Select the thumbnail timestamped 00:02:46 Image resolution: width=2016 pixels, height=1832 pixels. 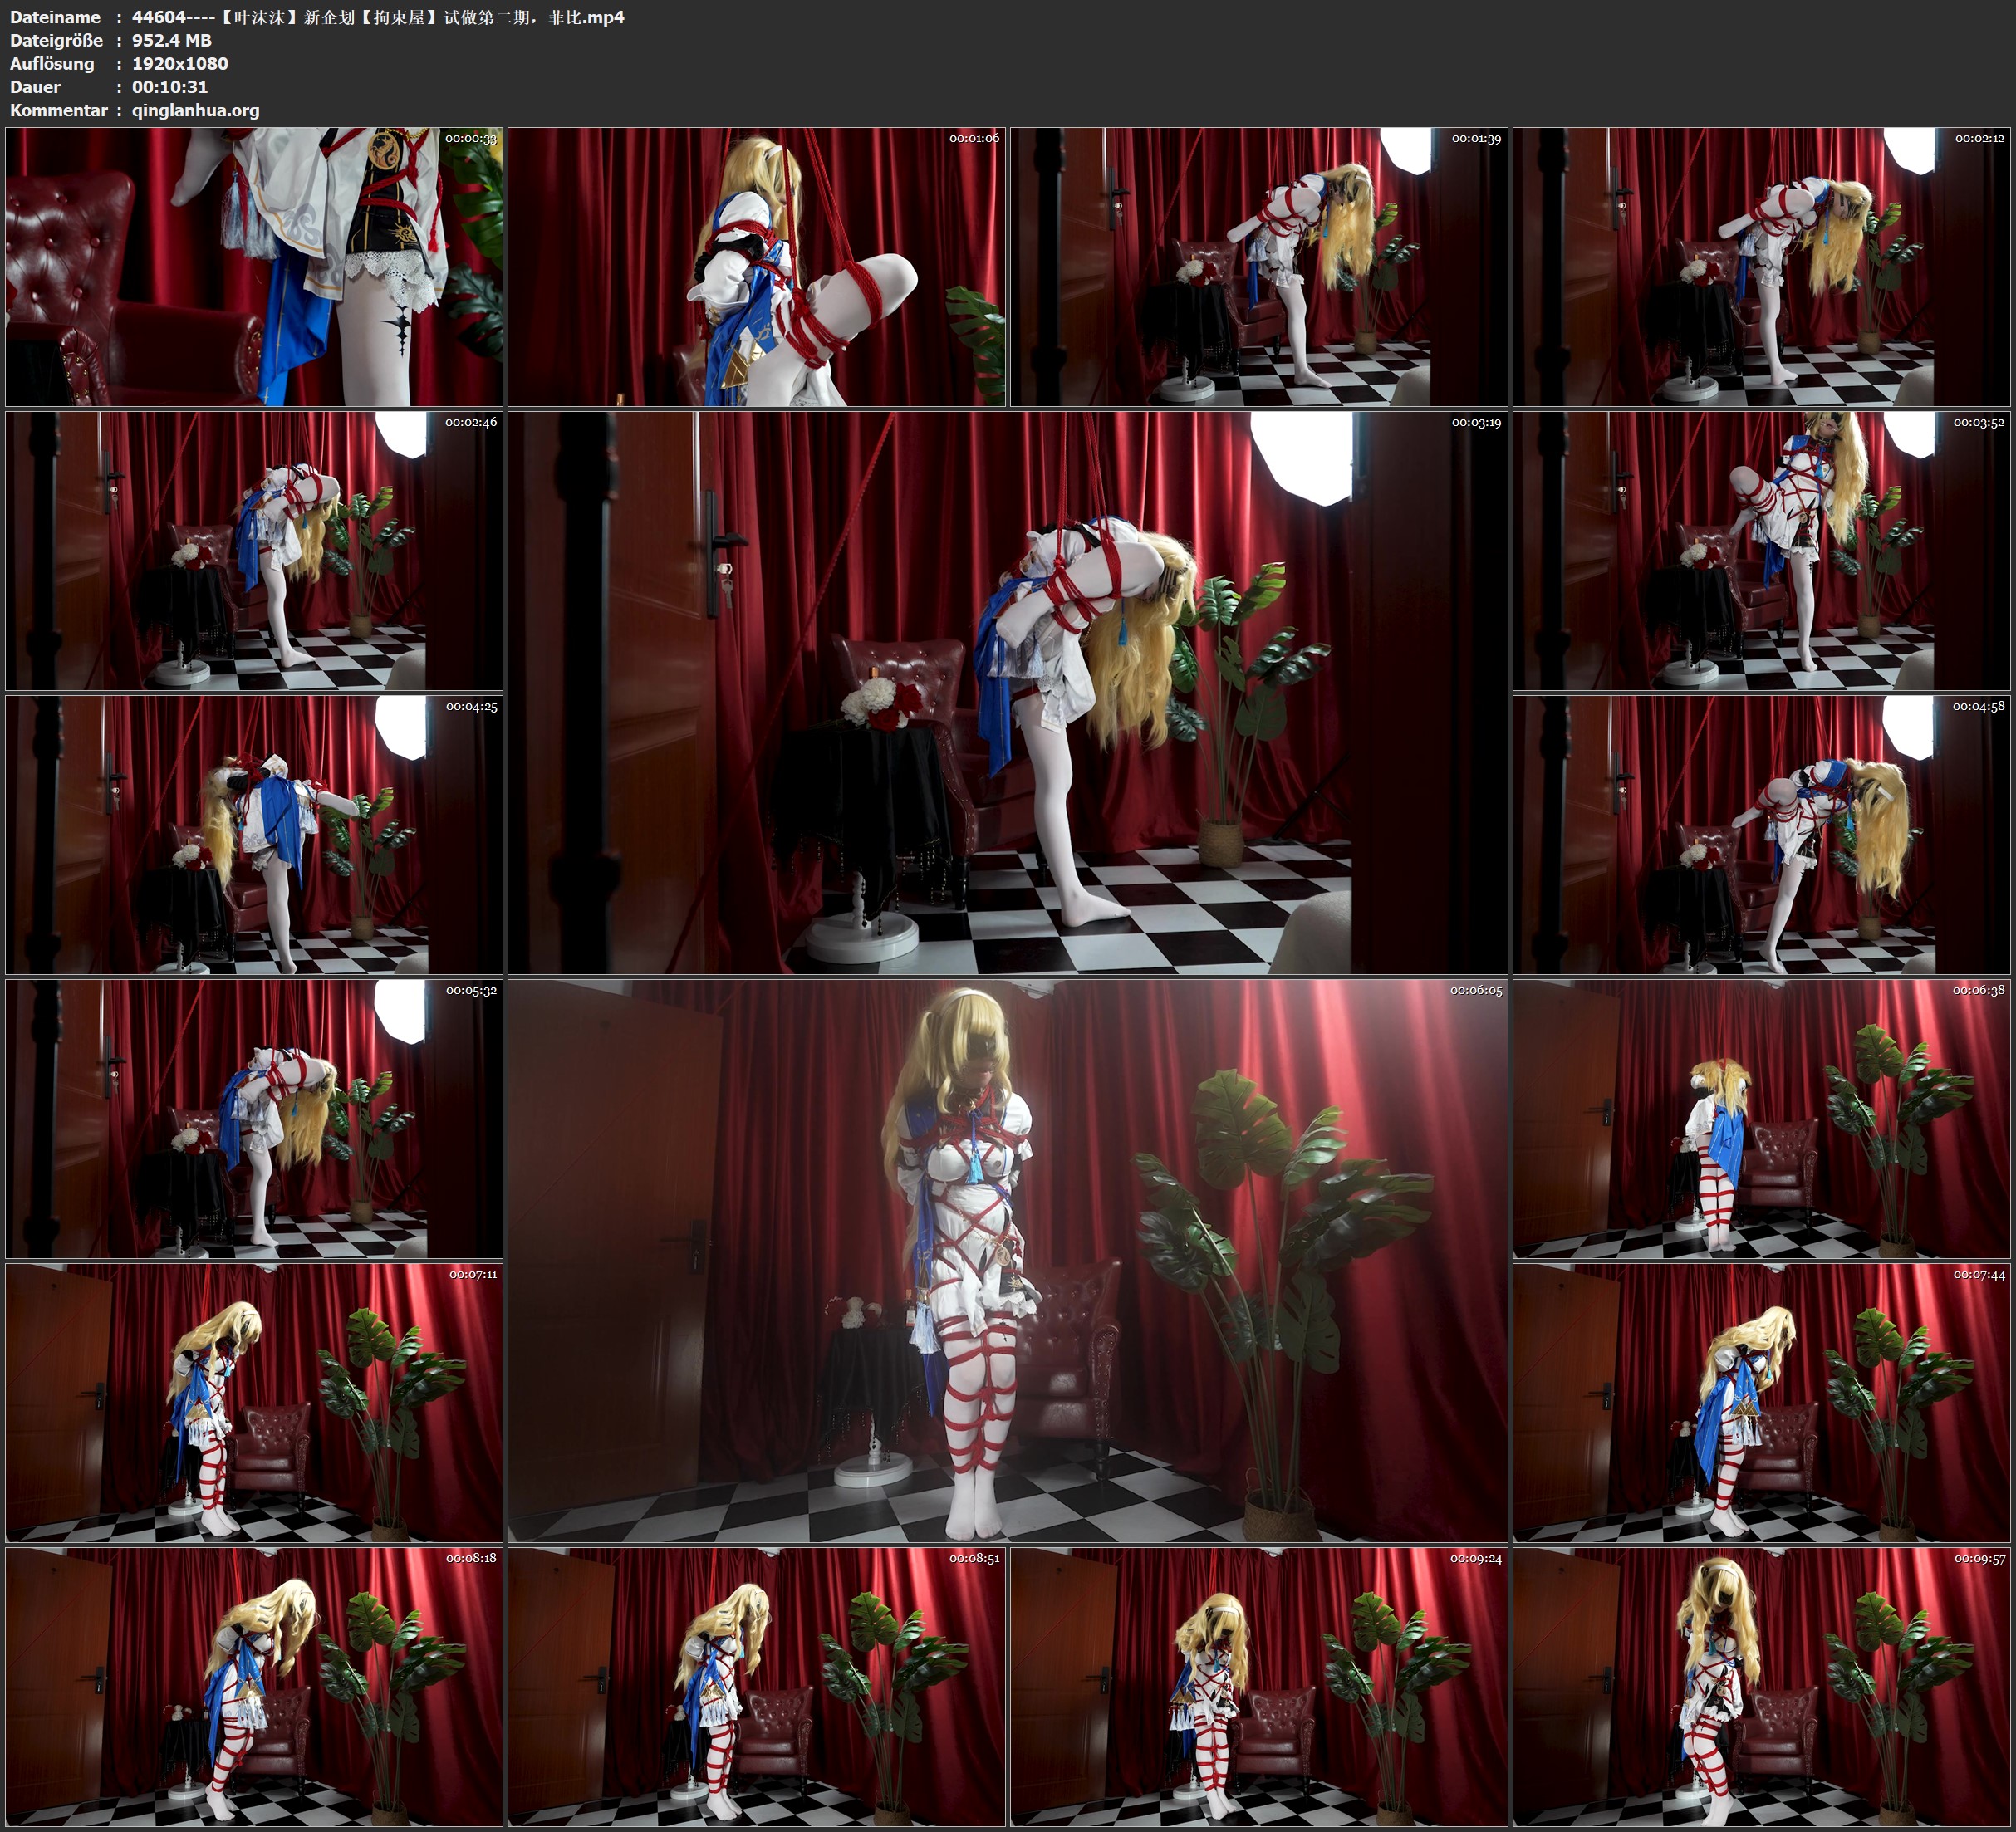[254, 550]
